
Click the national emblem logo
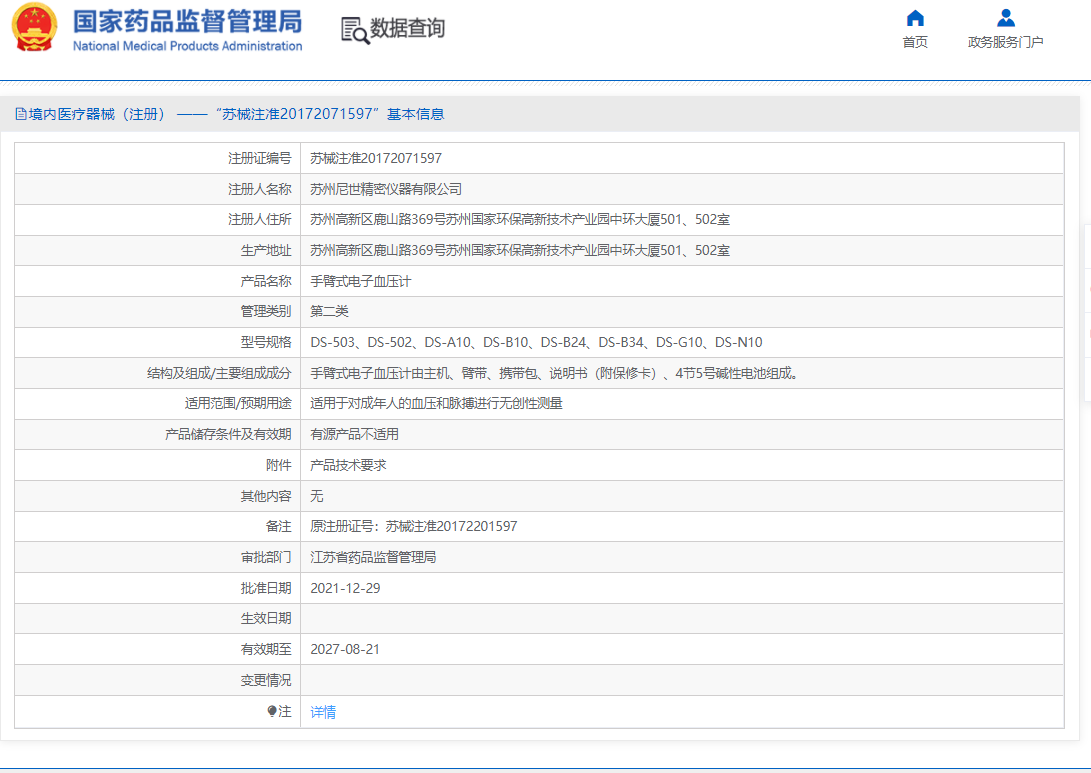pyautogui.click(x=35, y=28)
